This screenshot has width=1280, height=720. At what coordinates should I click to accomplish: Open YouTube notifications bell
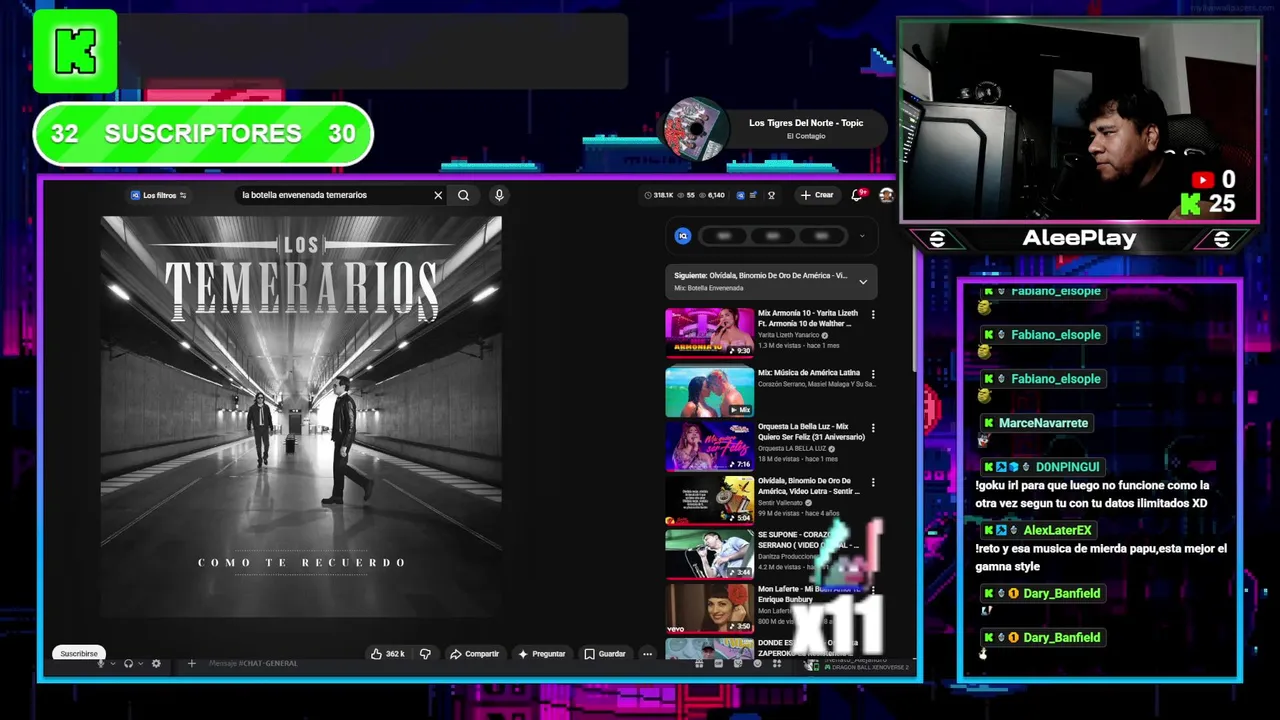coord(857,195)
